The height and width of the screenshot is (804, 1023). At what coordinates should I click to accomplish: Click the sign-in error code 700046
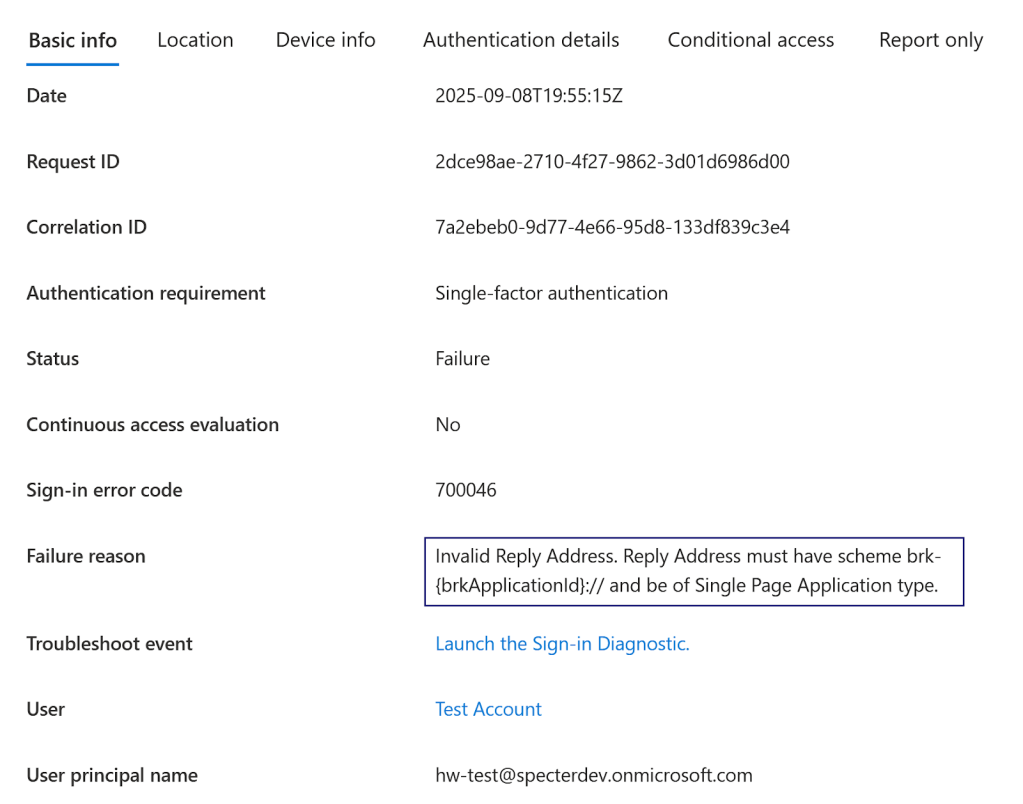click(466, 490)
